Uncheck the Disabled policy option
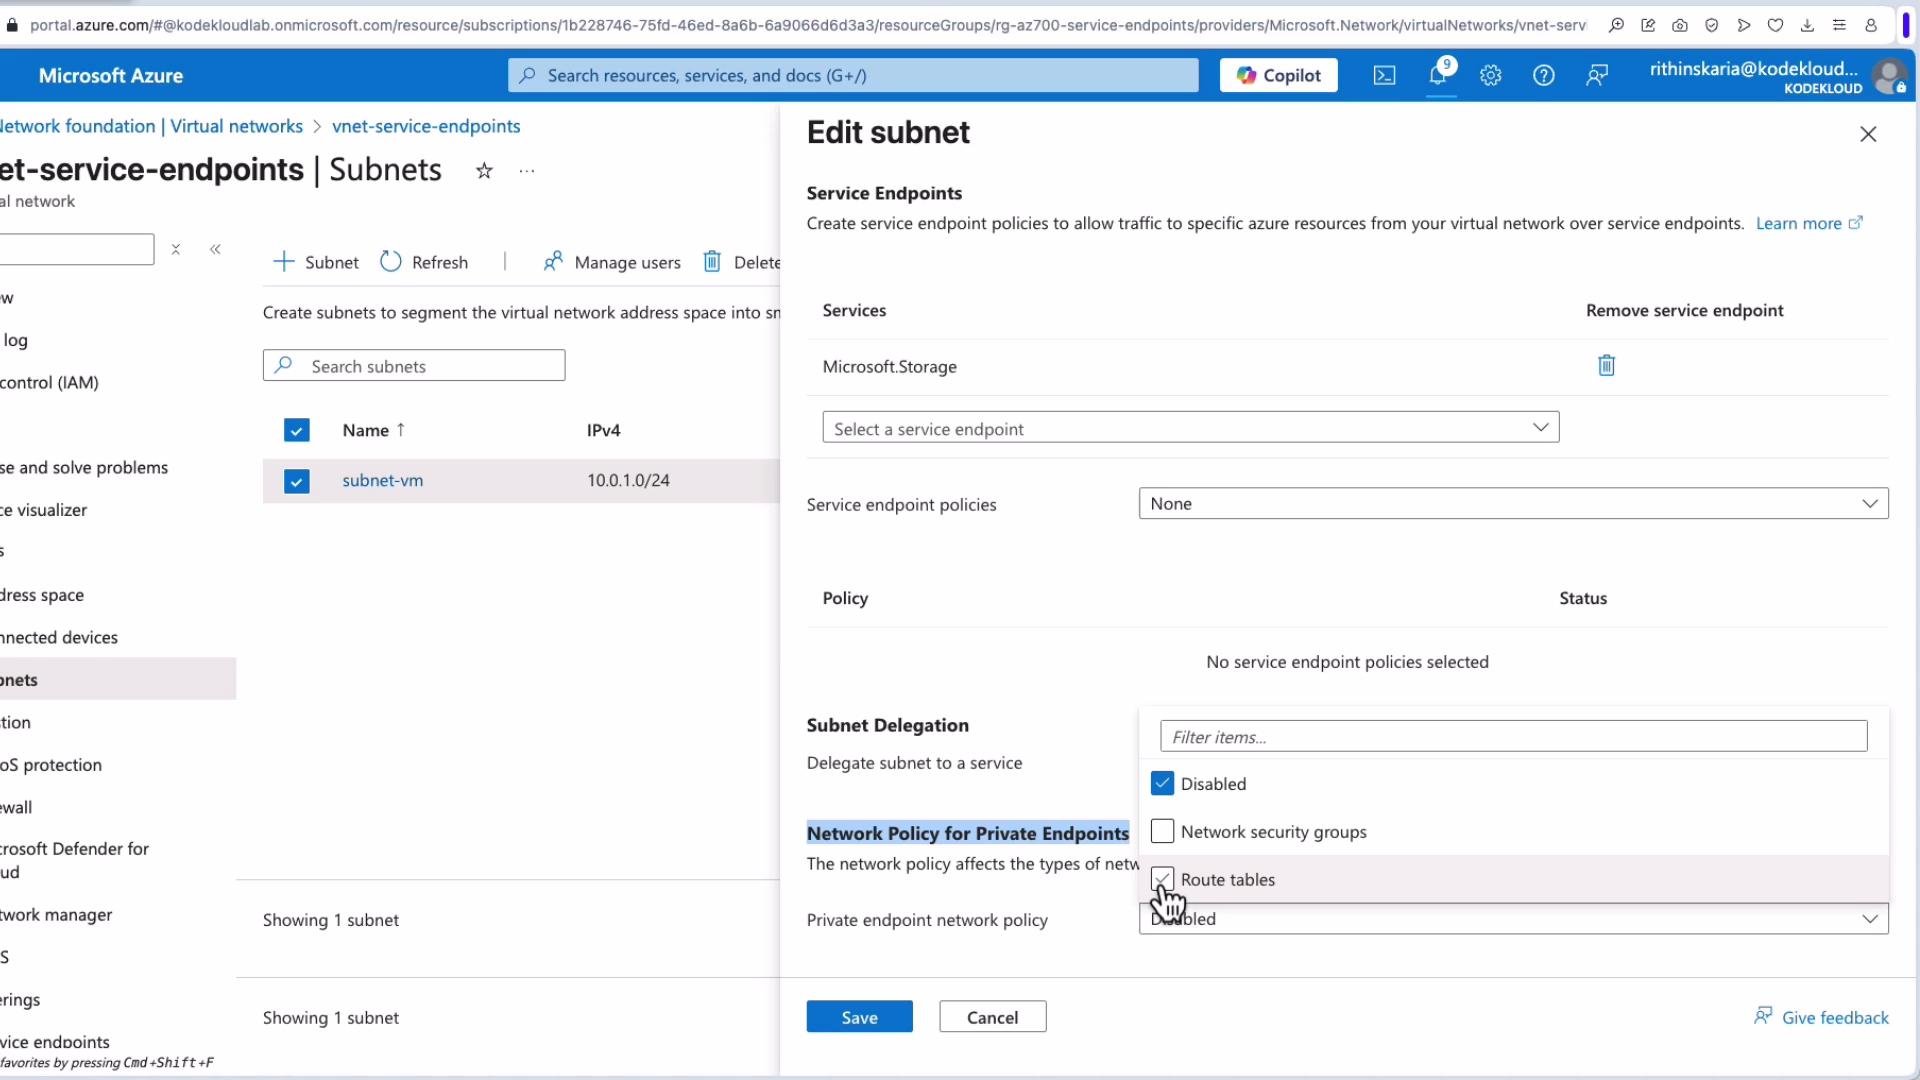The width and height of the screenshot is (1920, 1080). (x=1162, y=783)
